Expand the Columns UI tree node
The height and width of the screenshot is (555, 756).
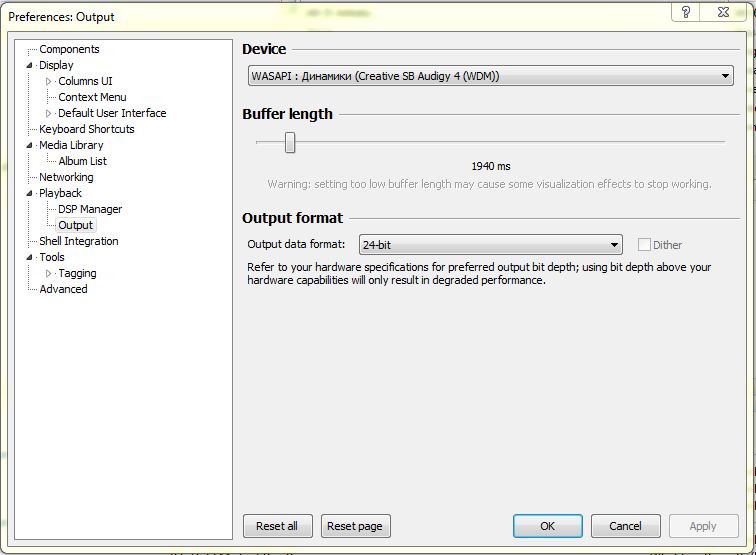point(48,81)
